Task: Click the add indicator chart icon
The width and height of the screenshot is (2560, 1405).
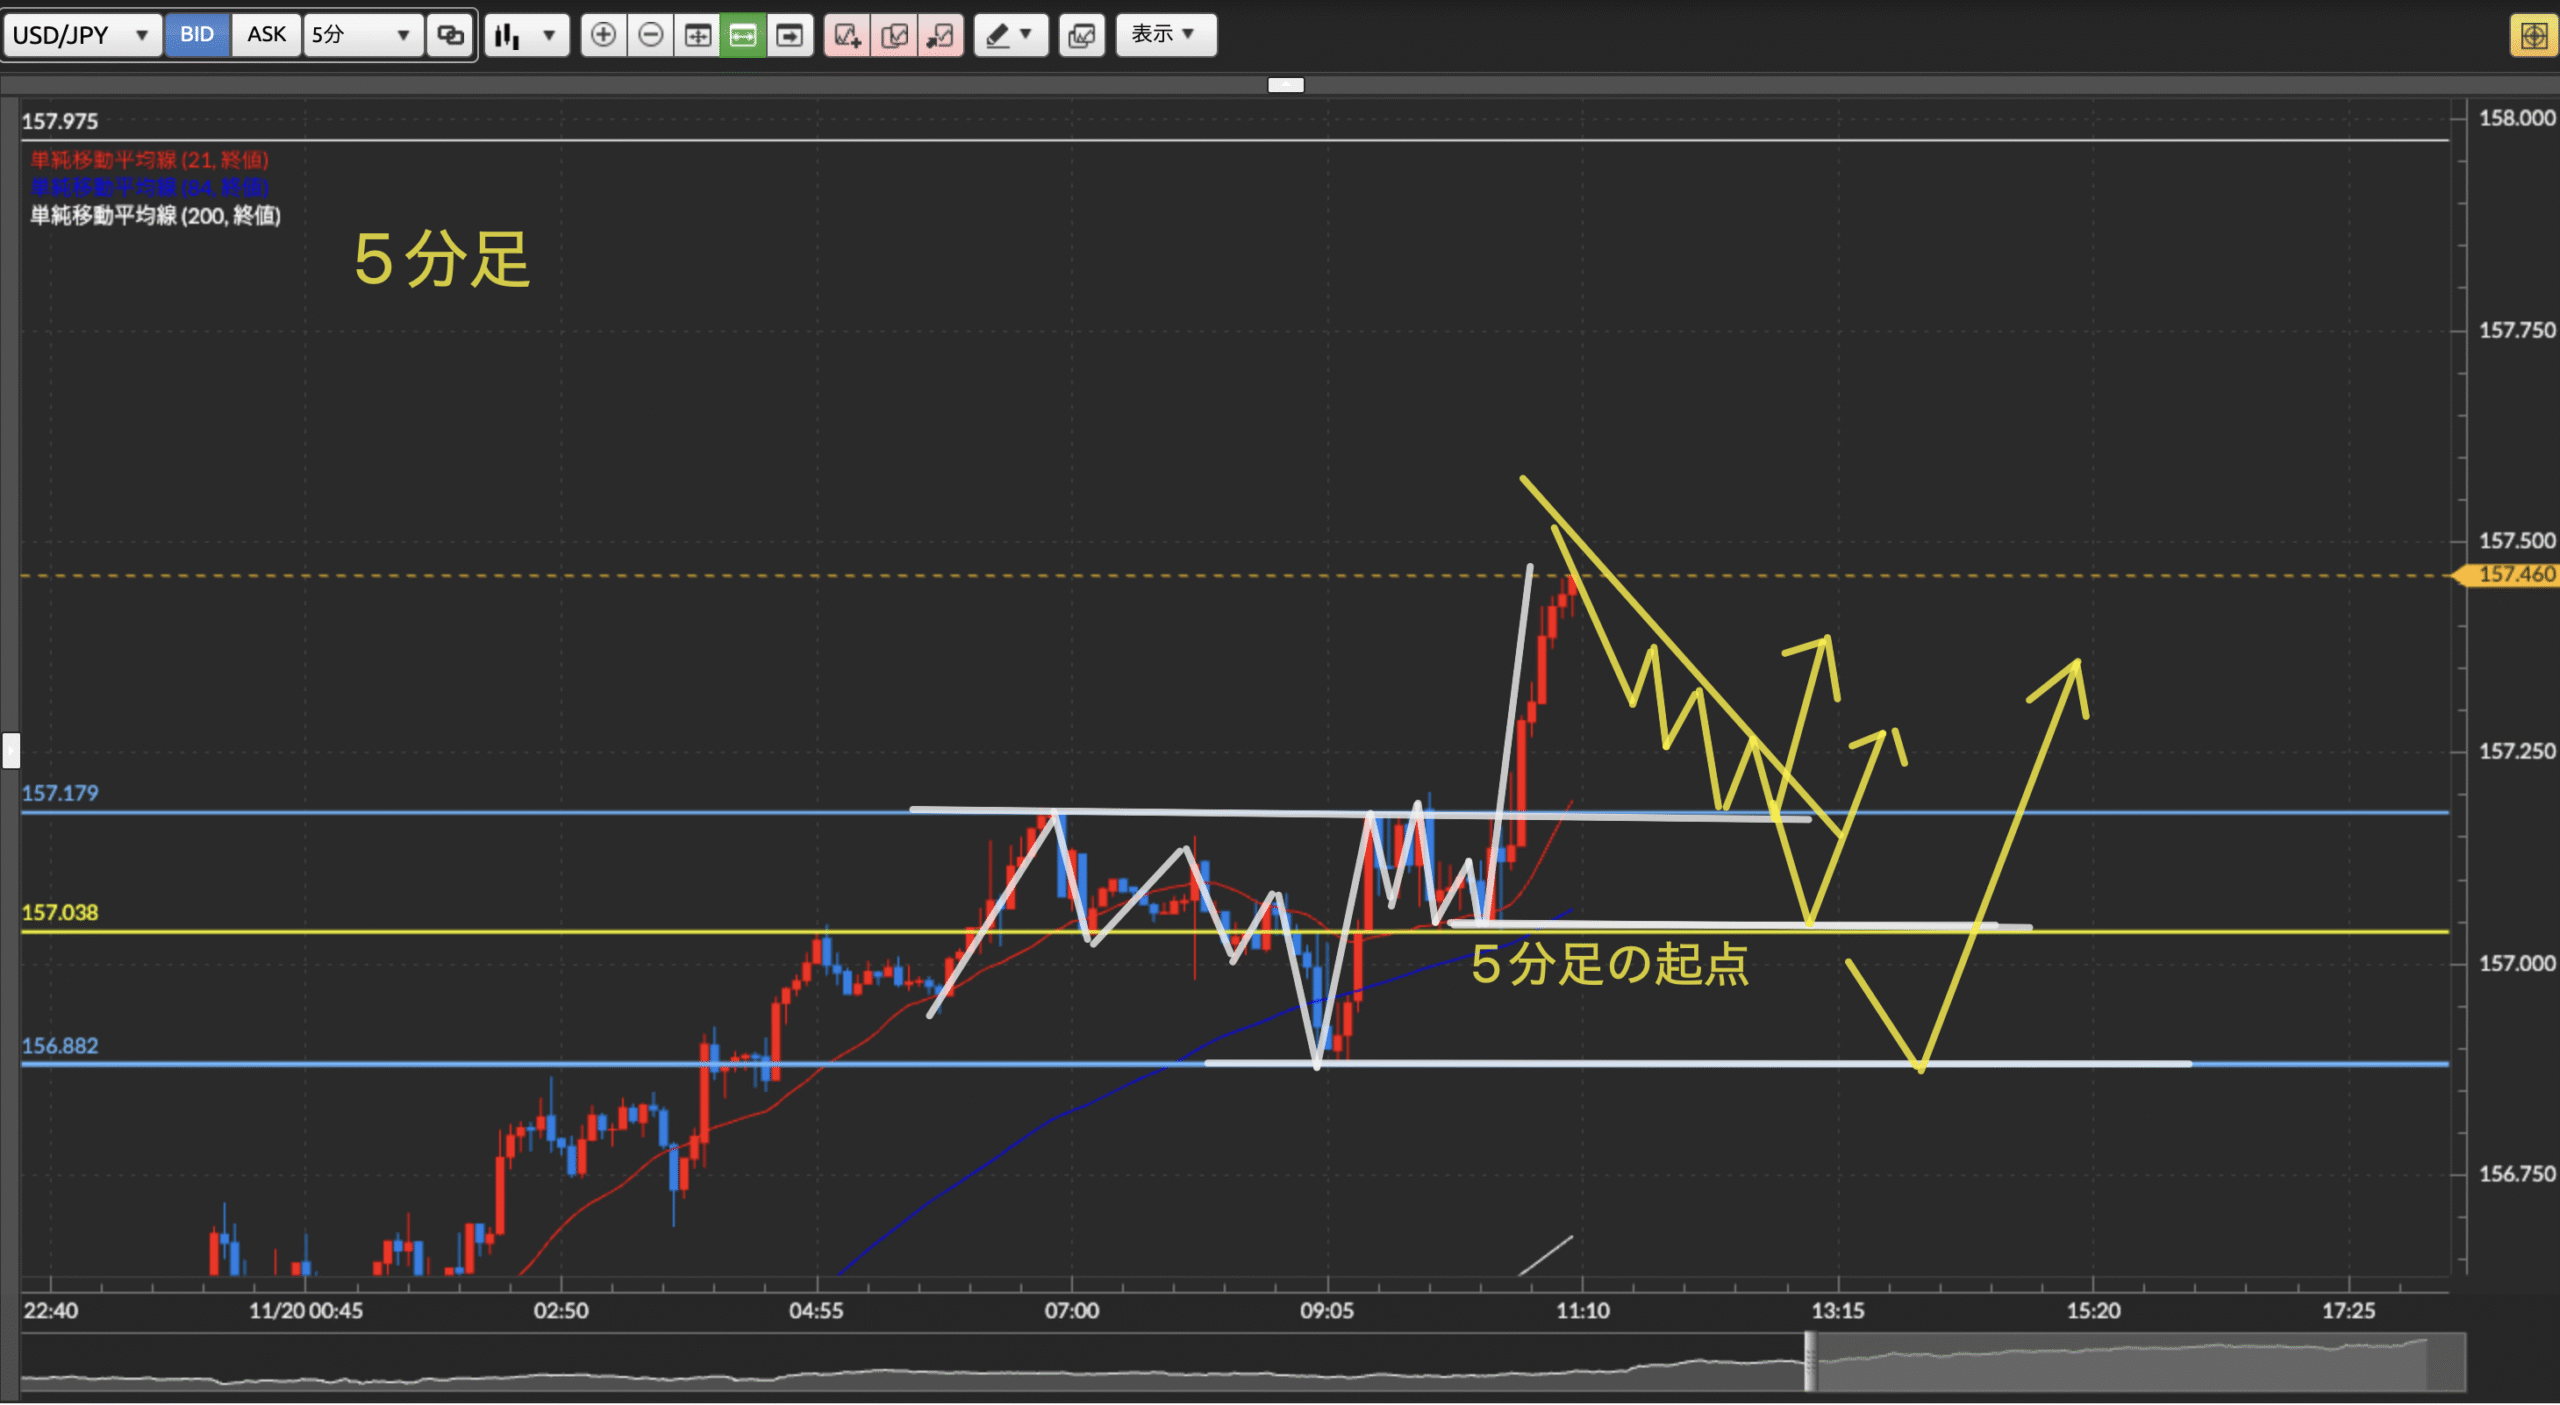Action: point(847,35)
